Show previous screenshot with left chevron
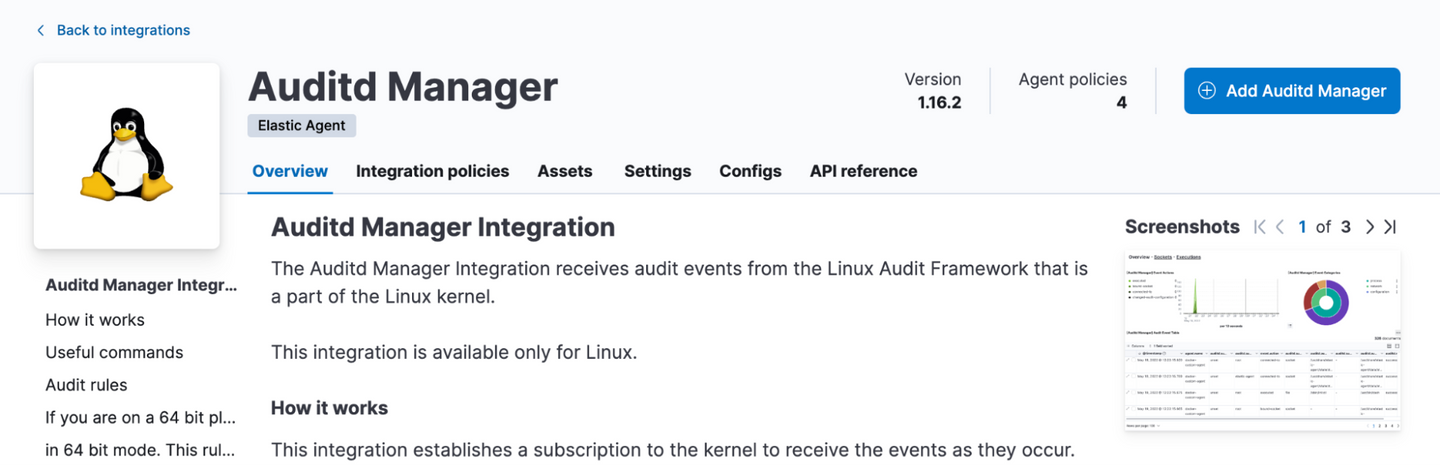The height and width of the screenshot is (465, 1440). point(1280,227)
